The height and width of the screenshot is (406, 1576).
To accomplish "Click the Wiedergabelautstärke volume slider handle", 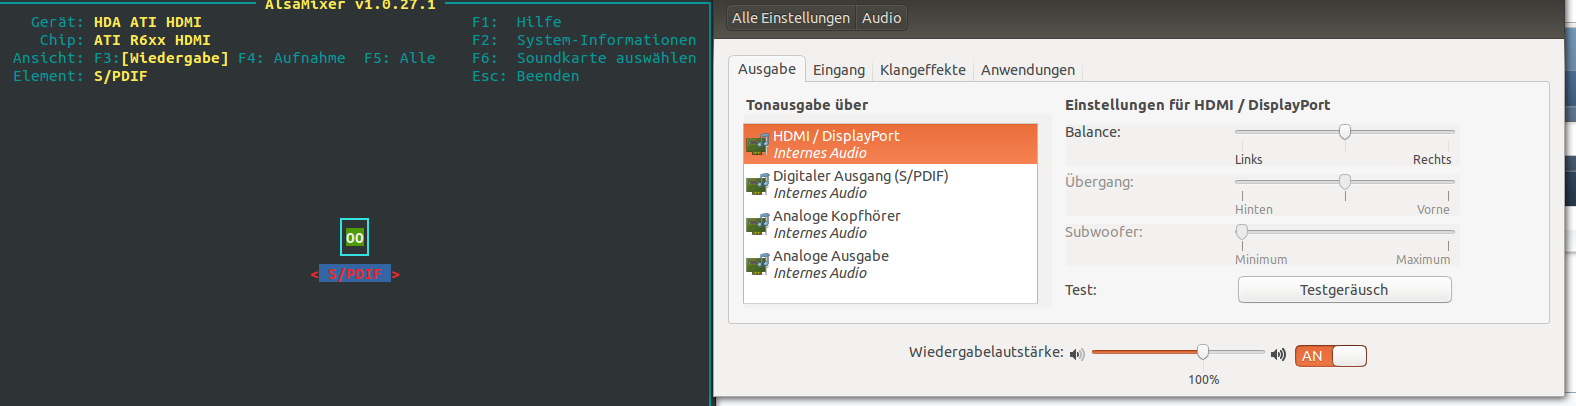I will click(1203, 352).
